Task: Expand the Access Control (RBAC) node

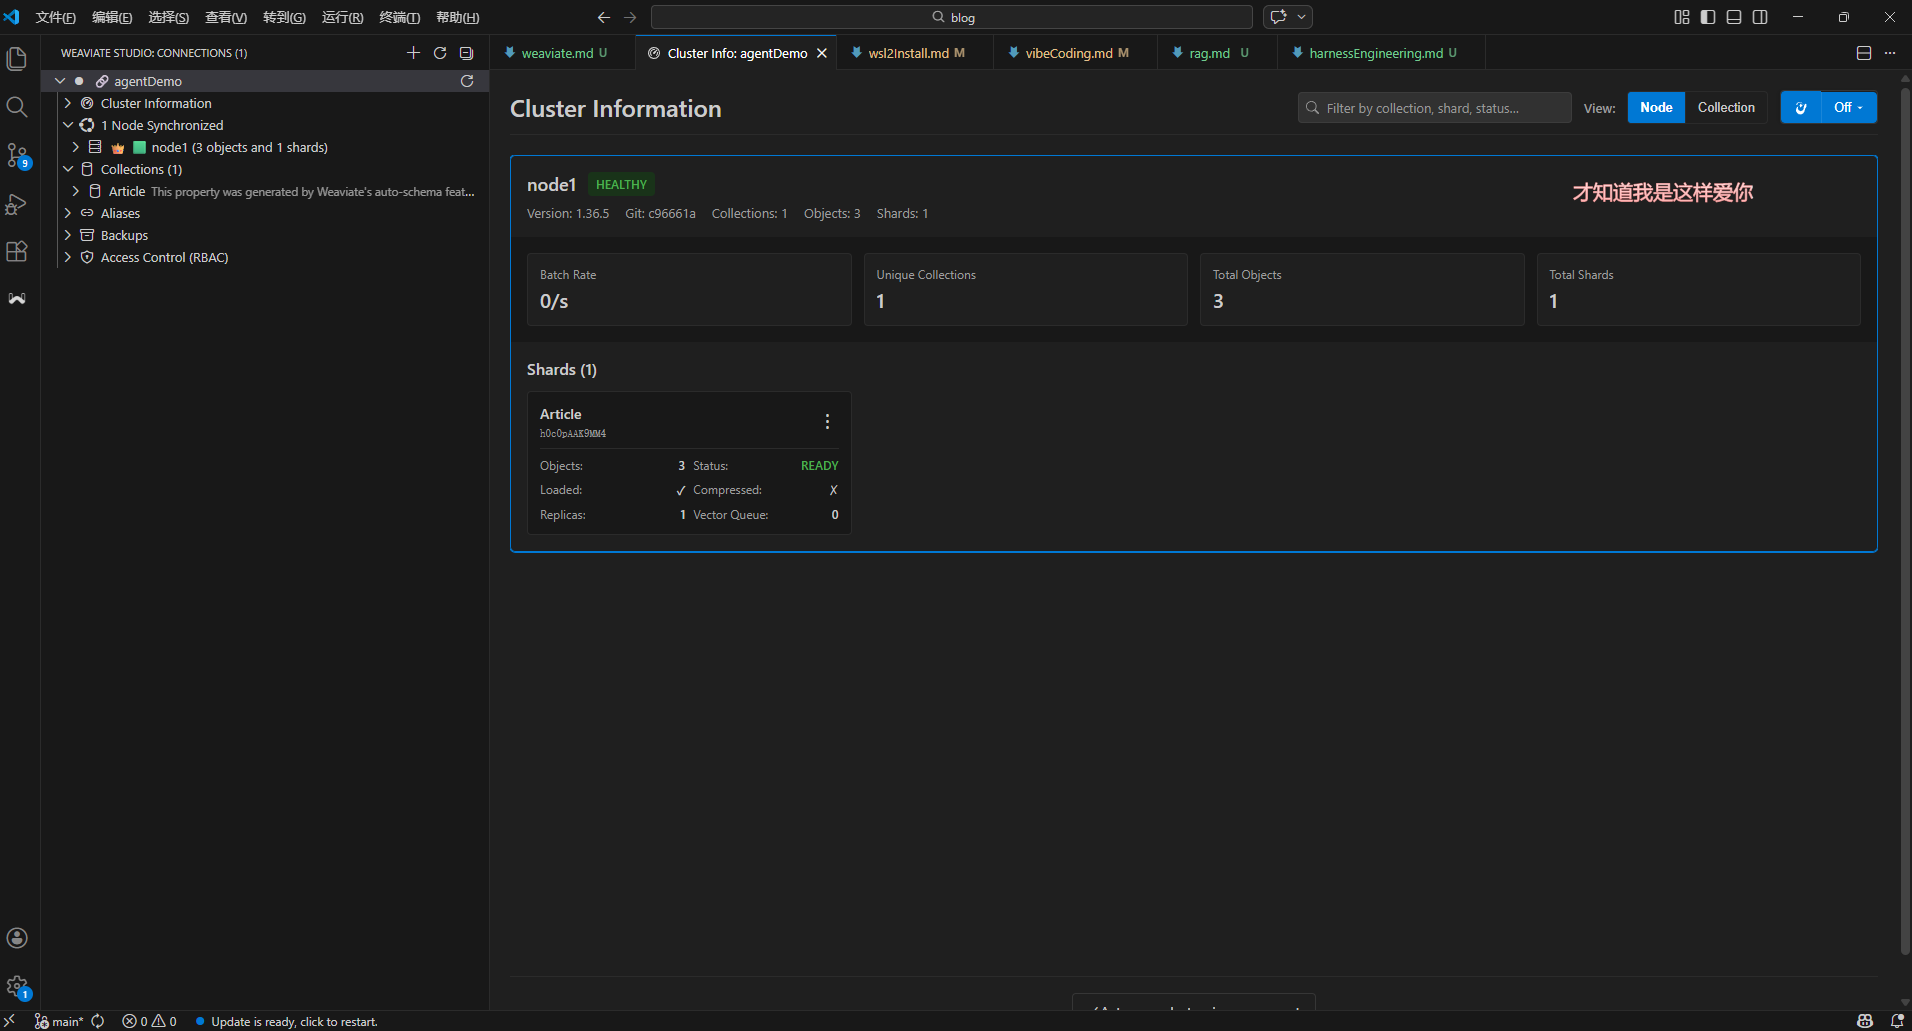Action: (x=68, y=257)
